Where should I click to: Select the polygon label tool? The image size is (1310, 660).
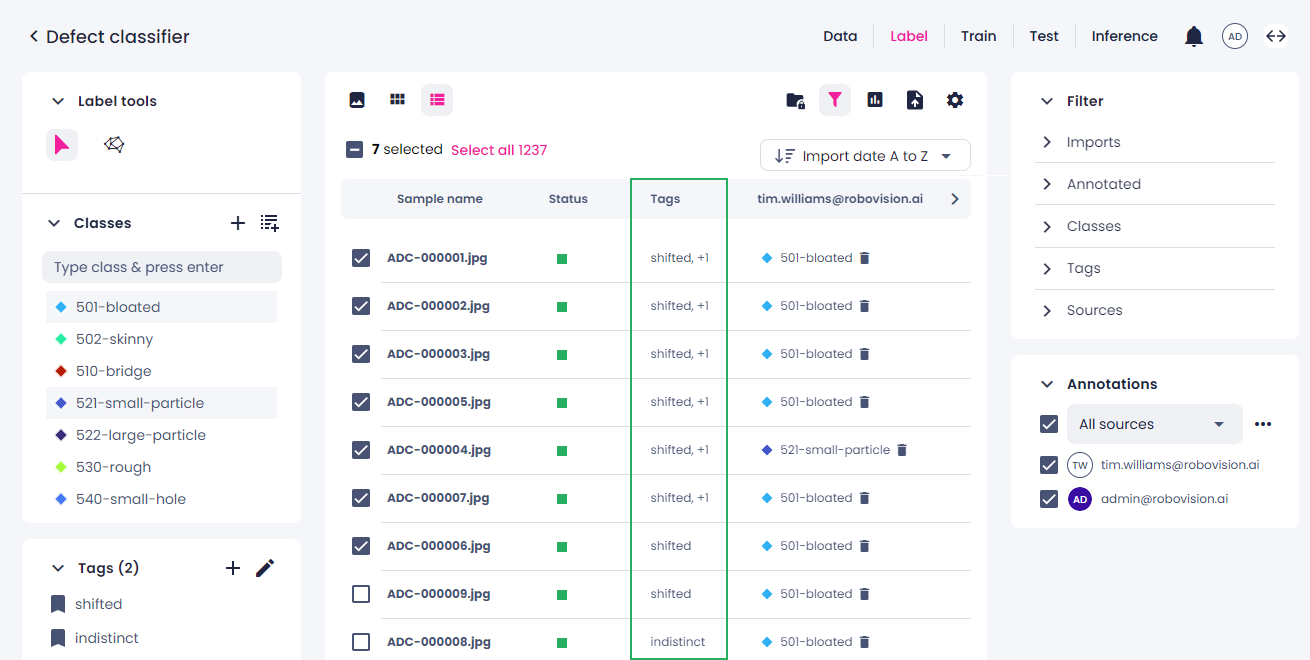114,145
